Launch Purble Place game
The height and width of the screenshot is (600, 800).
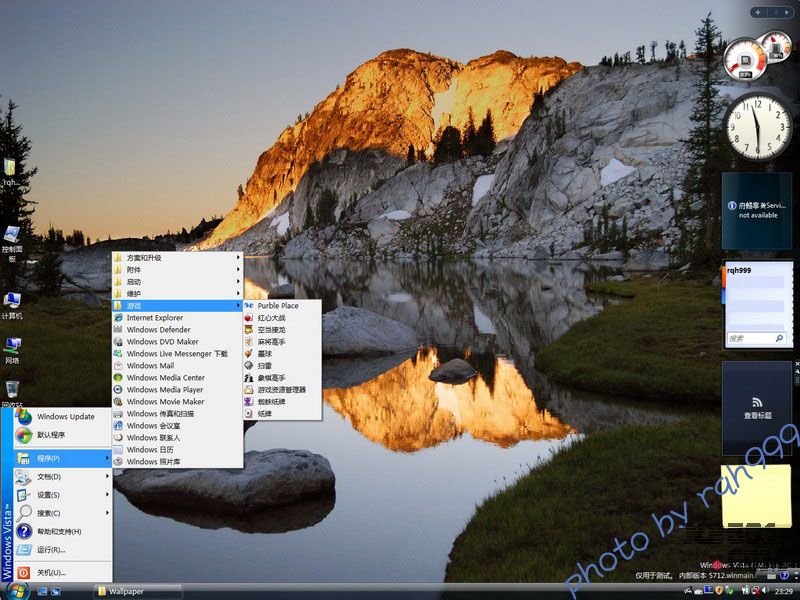point(277,306)
